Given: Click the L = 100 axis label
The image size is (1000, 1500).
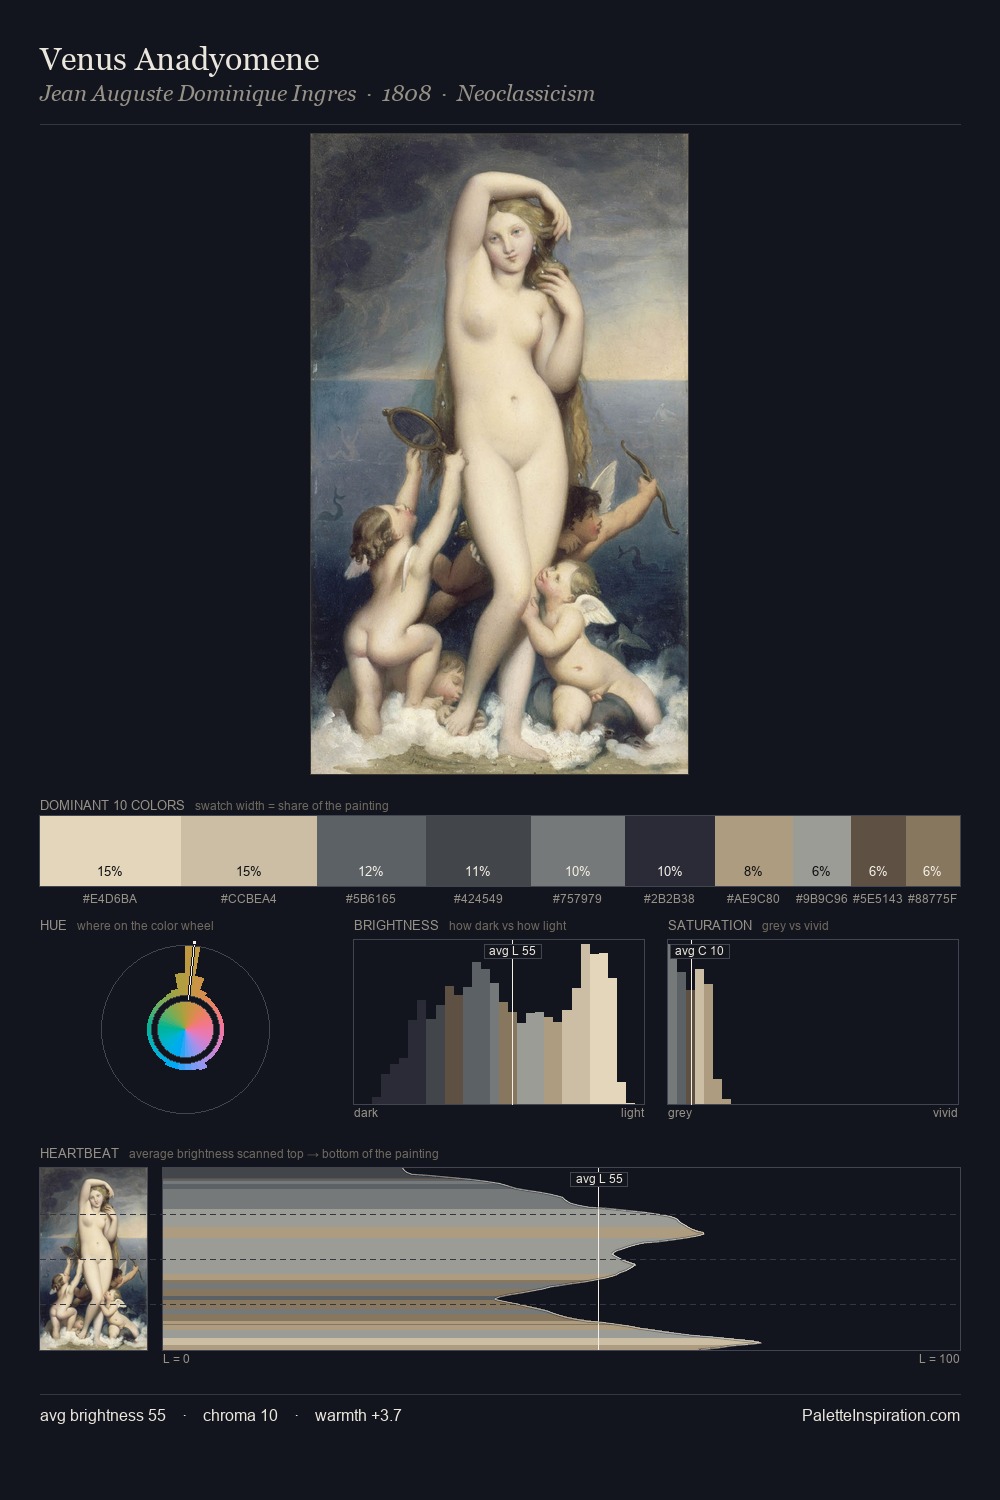Looking at the screenshot, I should click(939, 1359).
